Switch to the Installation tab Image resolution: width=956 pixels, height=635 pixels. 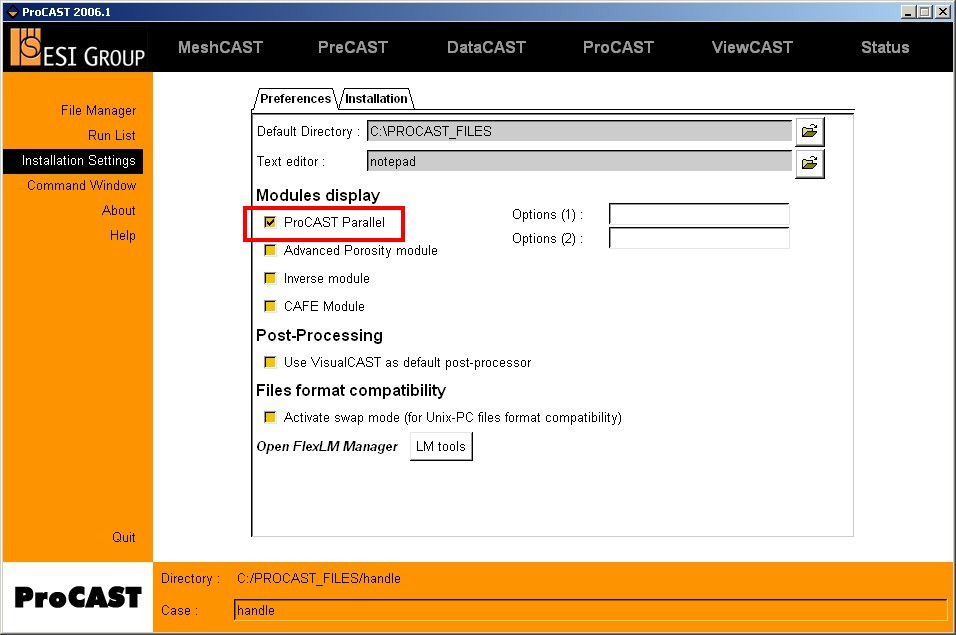(376, 99)
